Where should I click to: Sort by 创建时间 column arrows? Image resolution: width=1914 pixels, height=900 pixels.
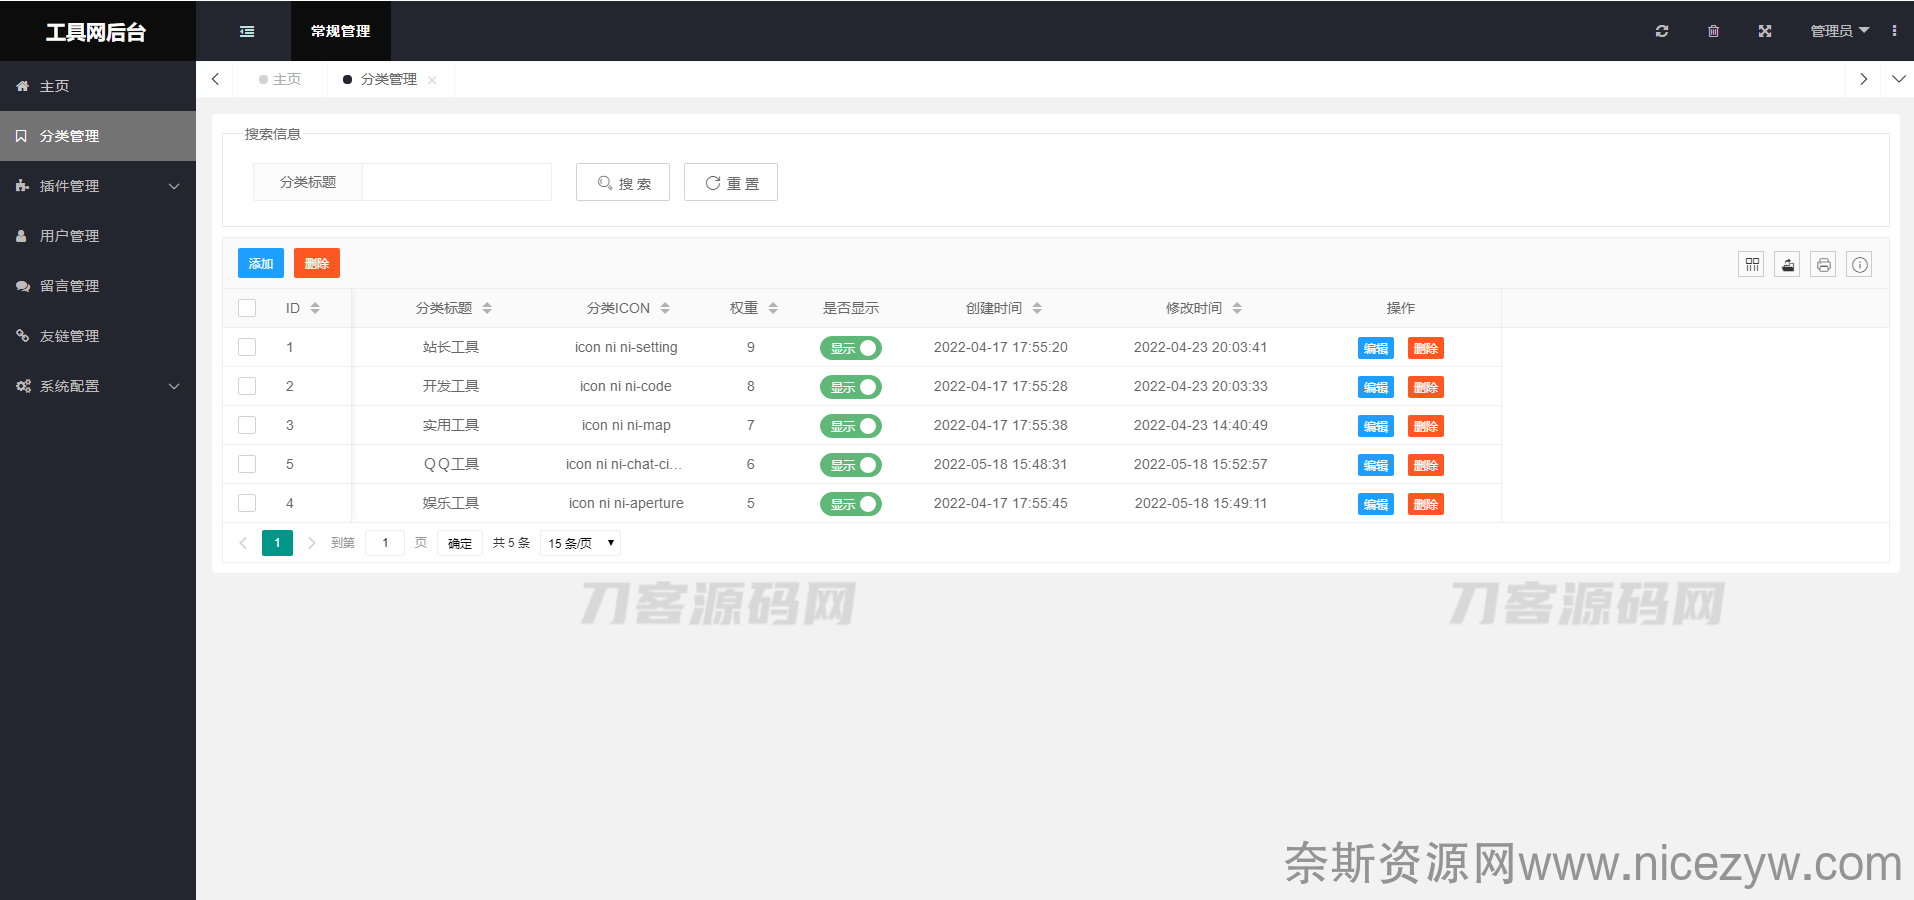pyautogui.click(x=1037, y=308)
